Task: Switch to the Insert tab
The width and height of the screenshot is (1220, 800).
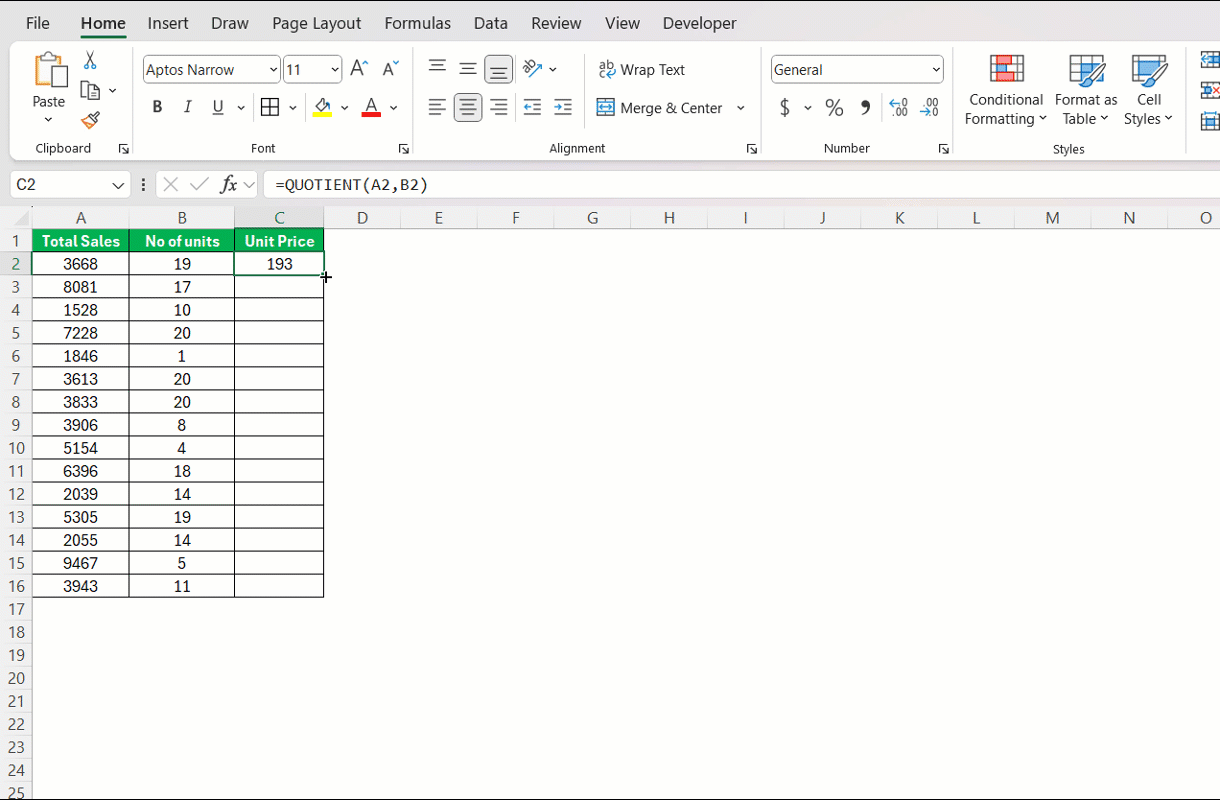Action: tap(168, 23)
